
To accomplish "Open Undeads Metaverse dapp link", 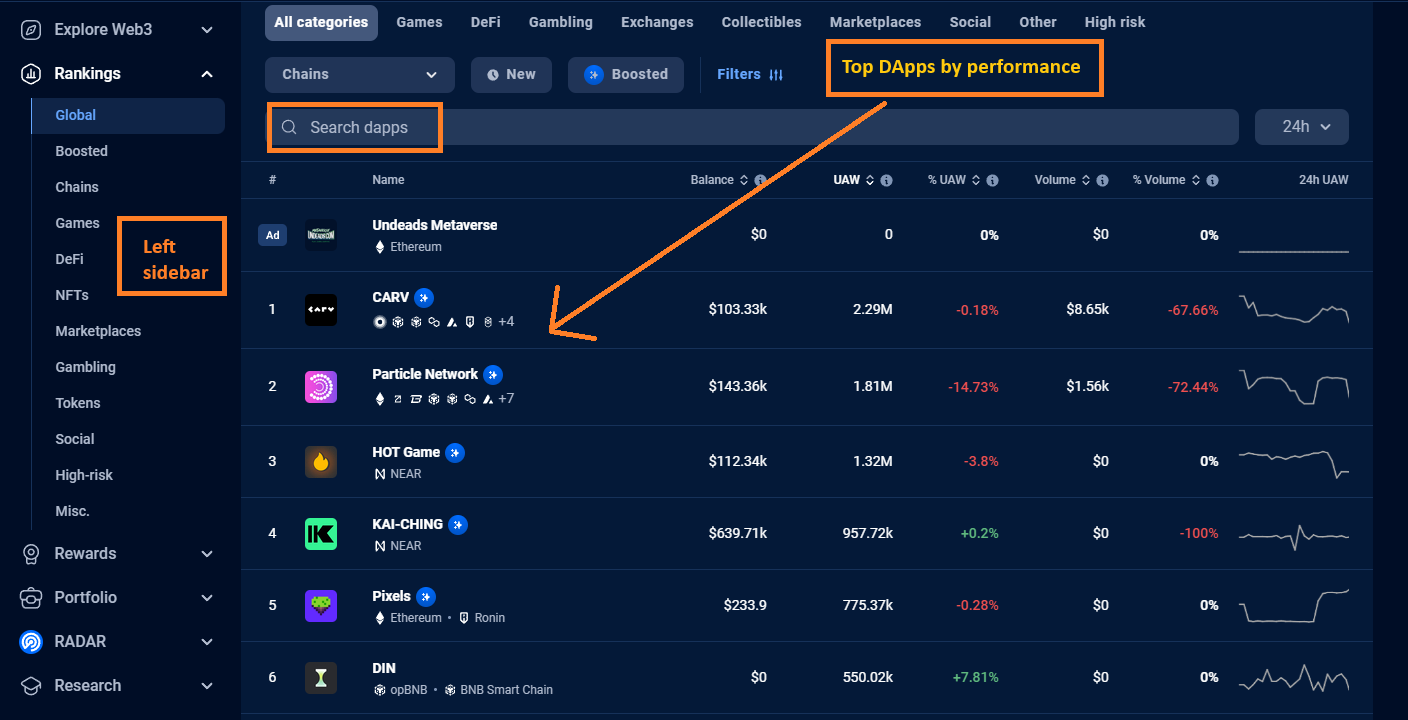I will 434,225.
